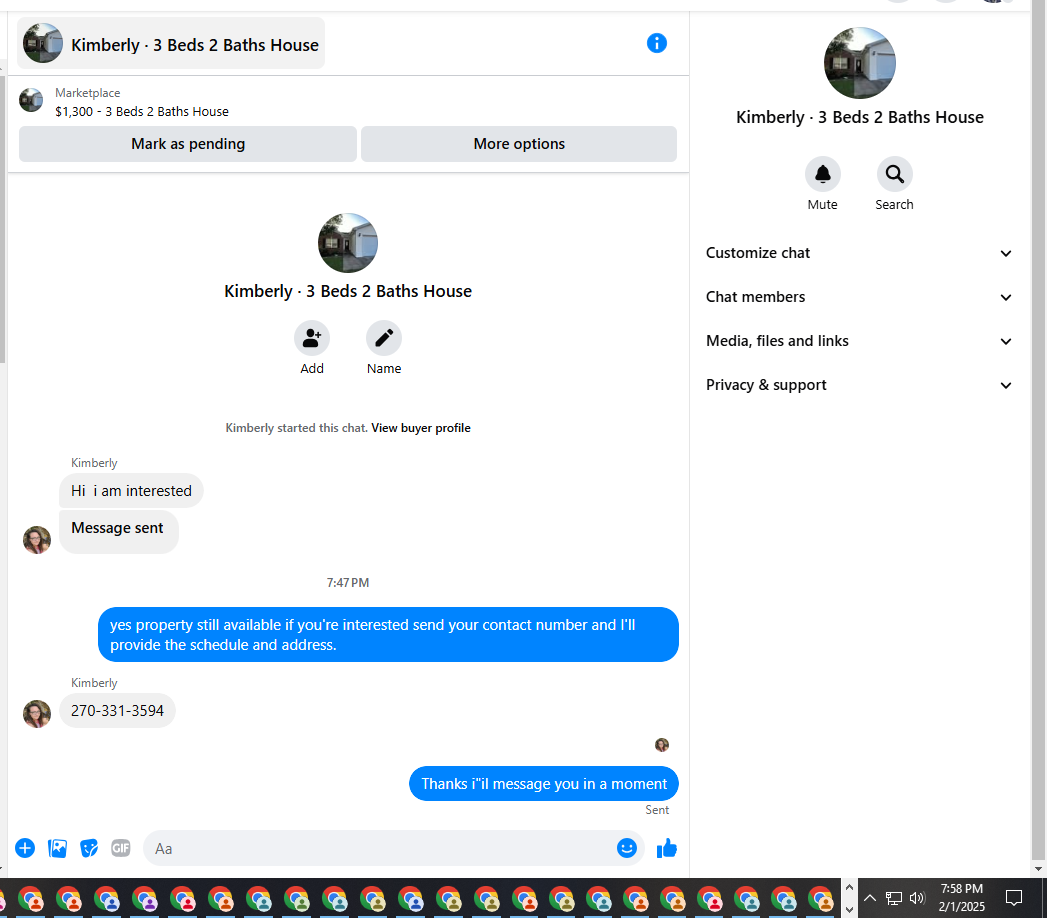The image size is (1047, 918).
Task: Add people with the Add person icon
Action: tap(312, 338)
